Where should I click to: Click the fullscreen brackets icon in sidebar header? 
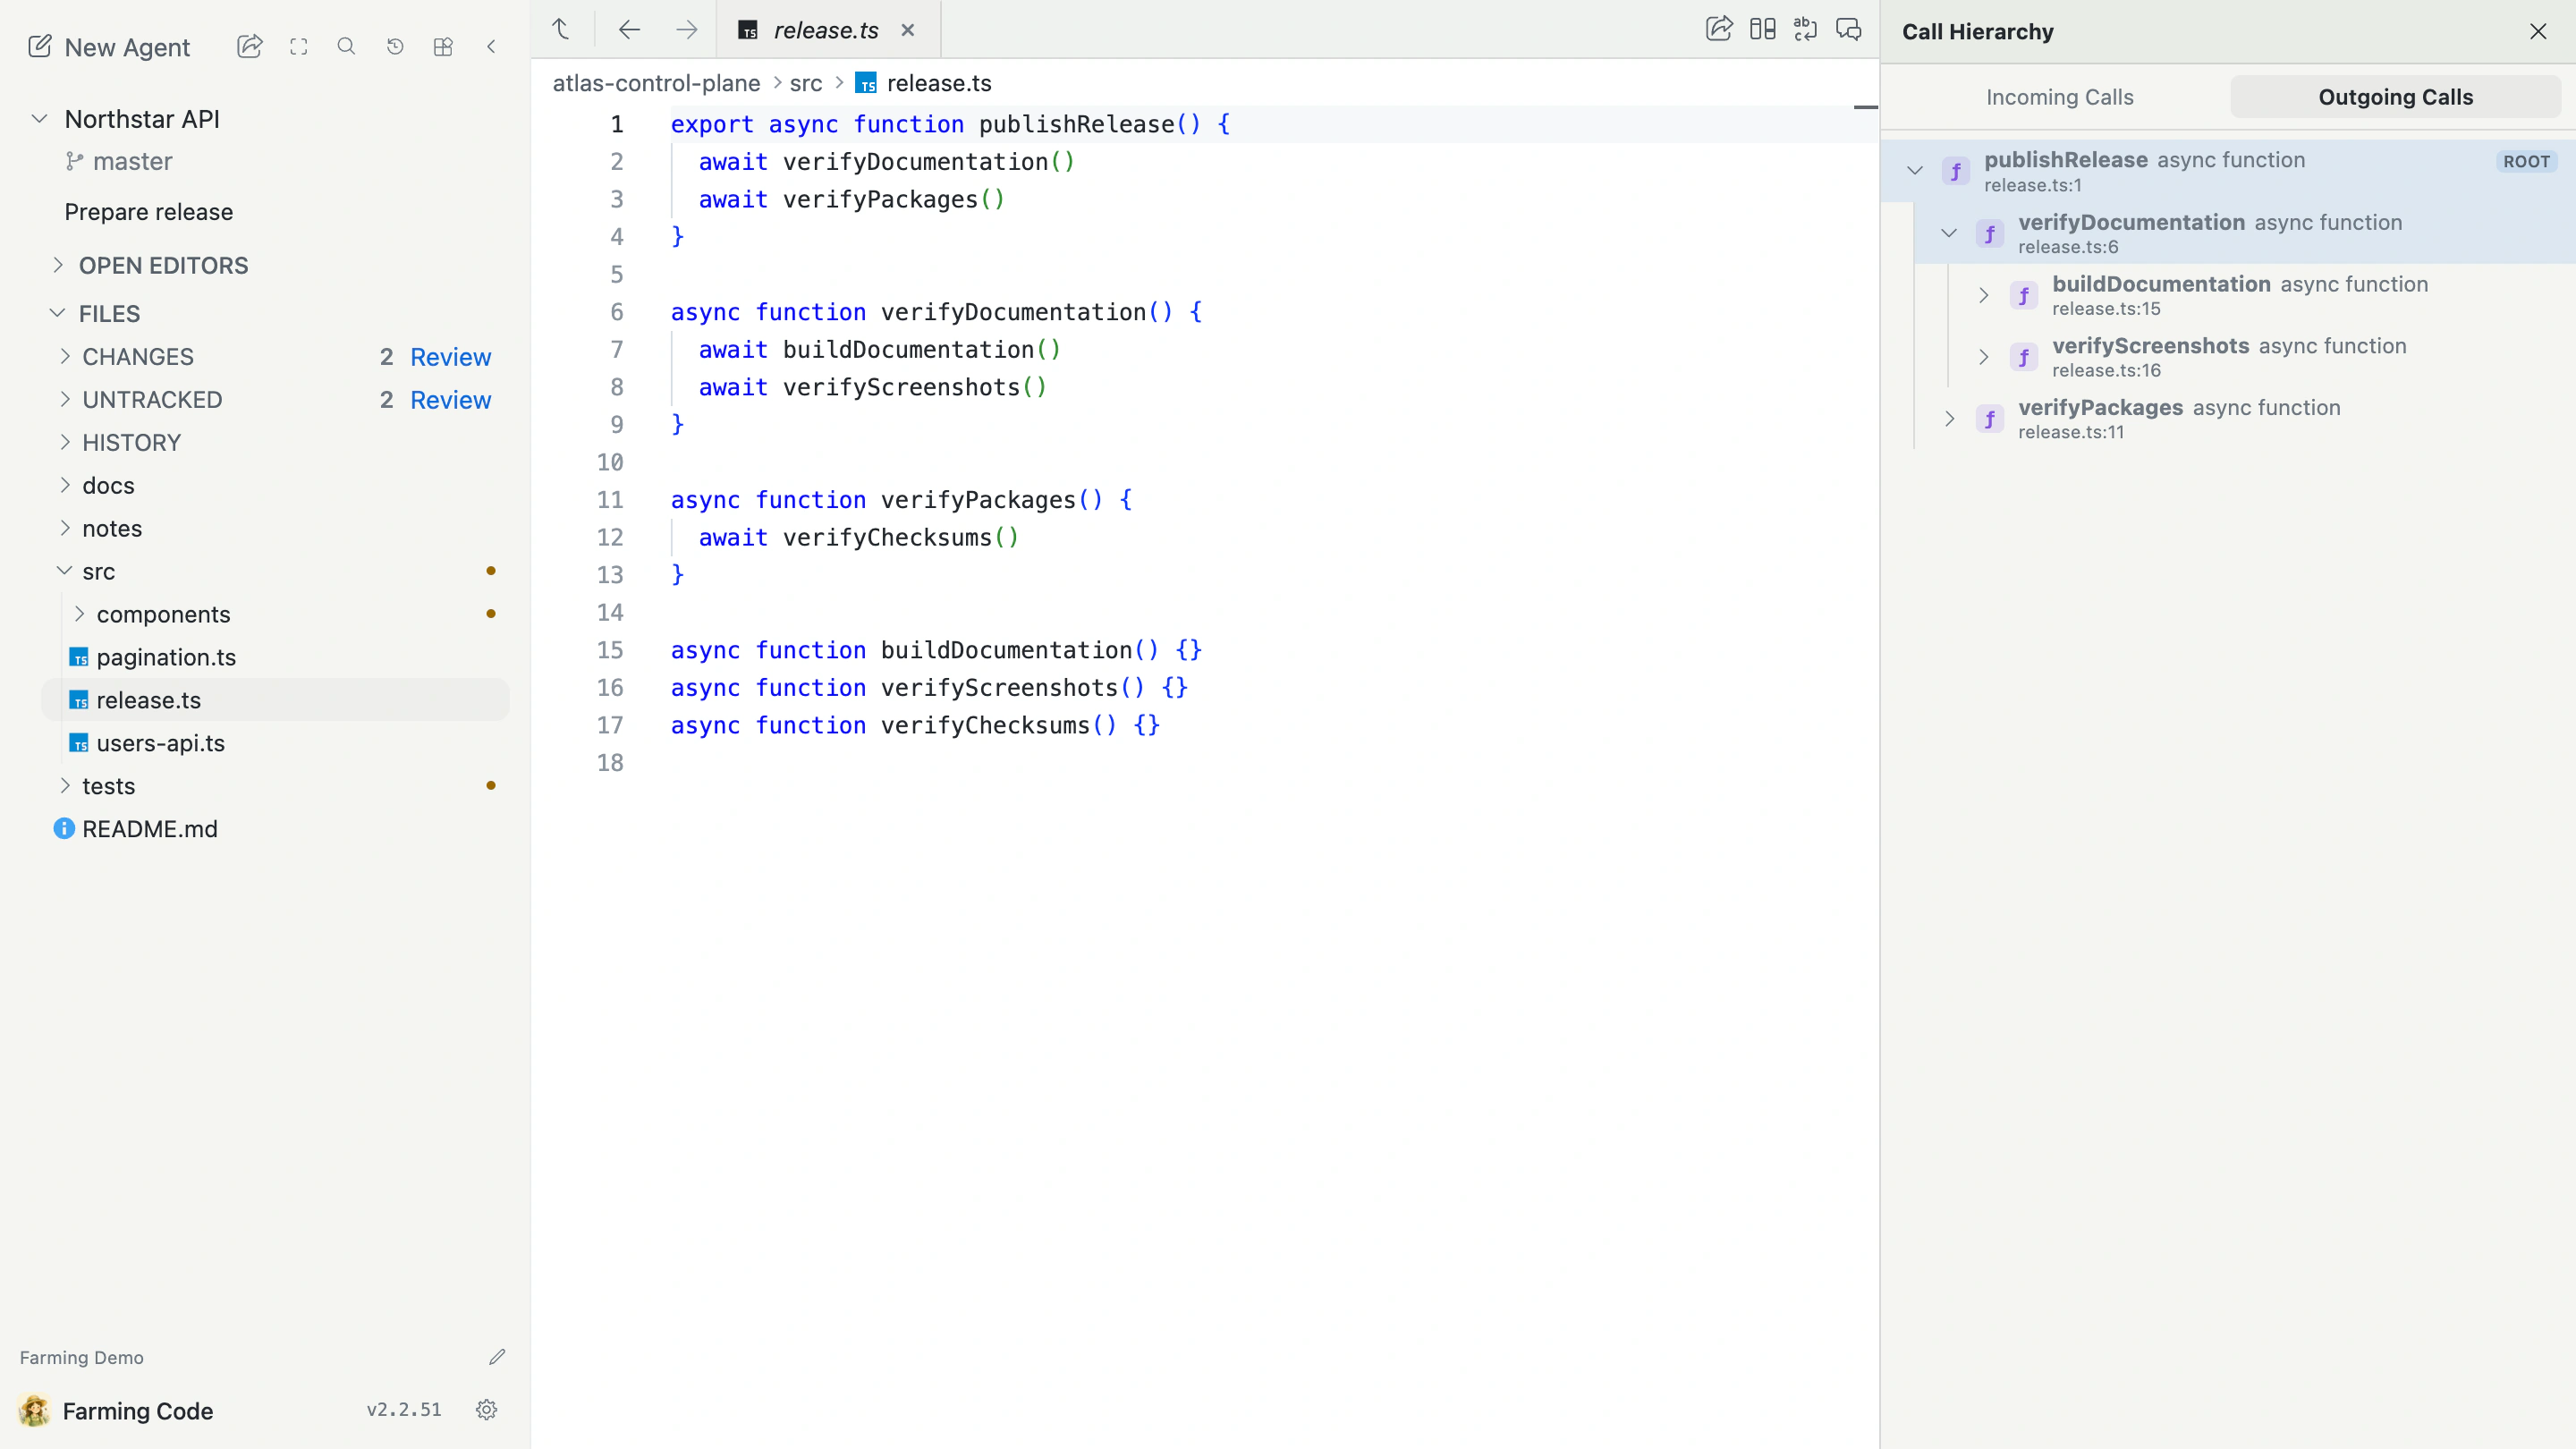pos(298,46)
